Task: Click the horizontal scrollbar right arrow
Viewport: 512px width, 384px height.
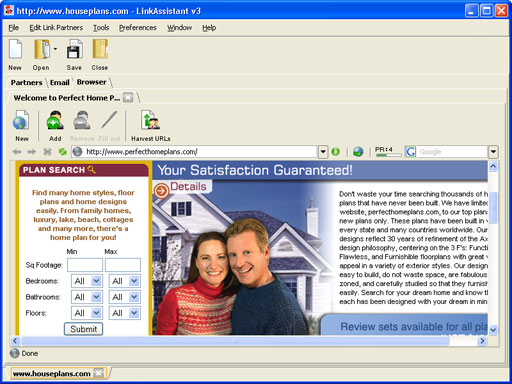Action: (x=482, y=341)
